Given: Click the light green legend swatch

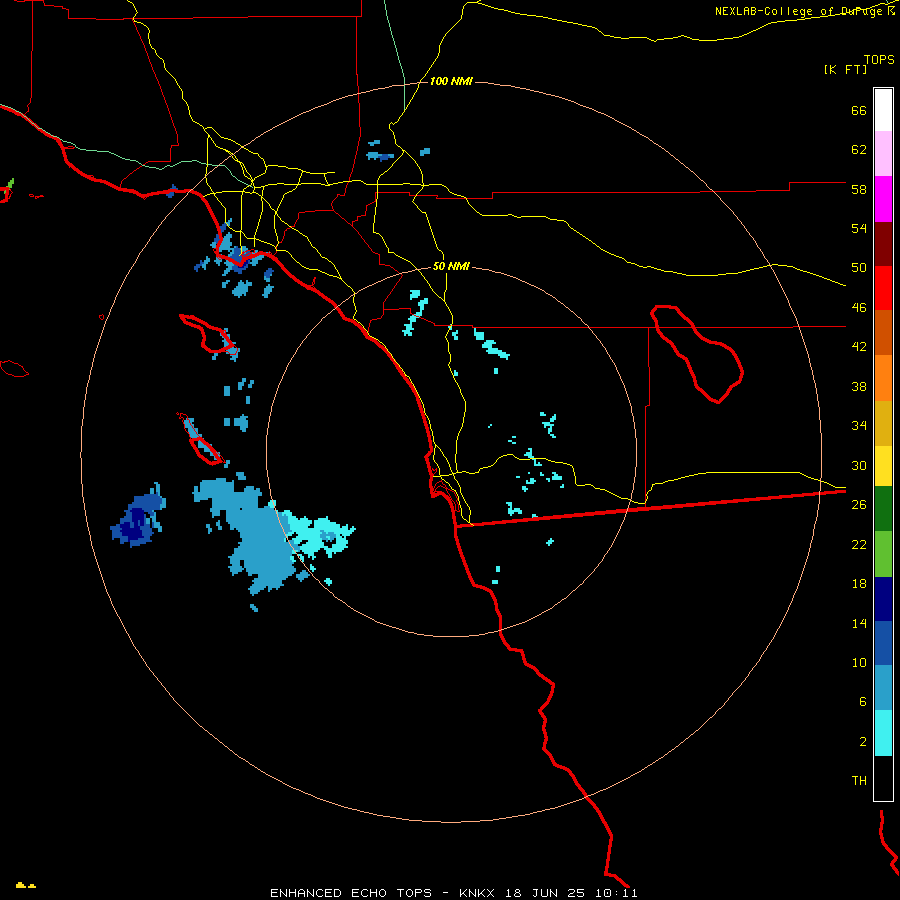Looking at the screenshot, I should (883, 554).
